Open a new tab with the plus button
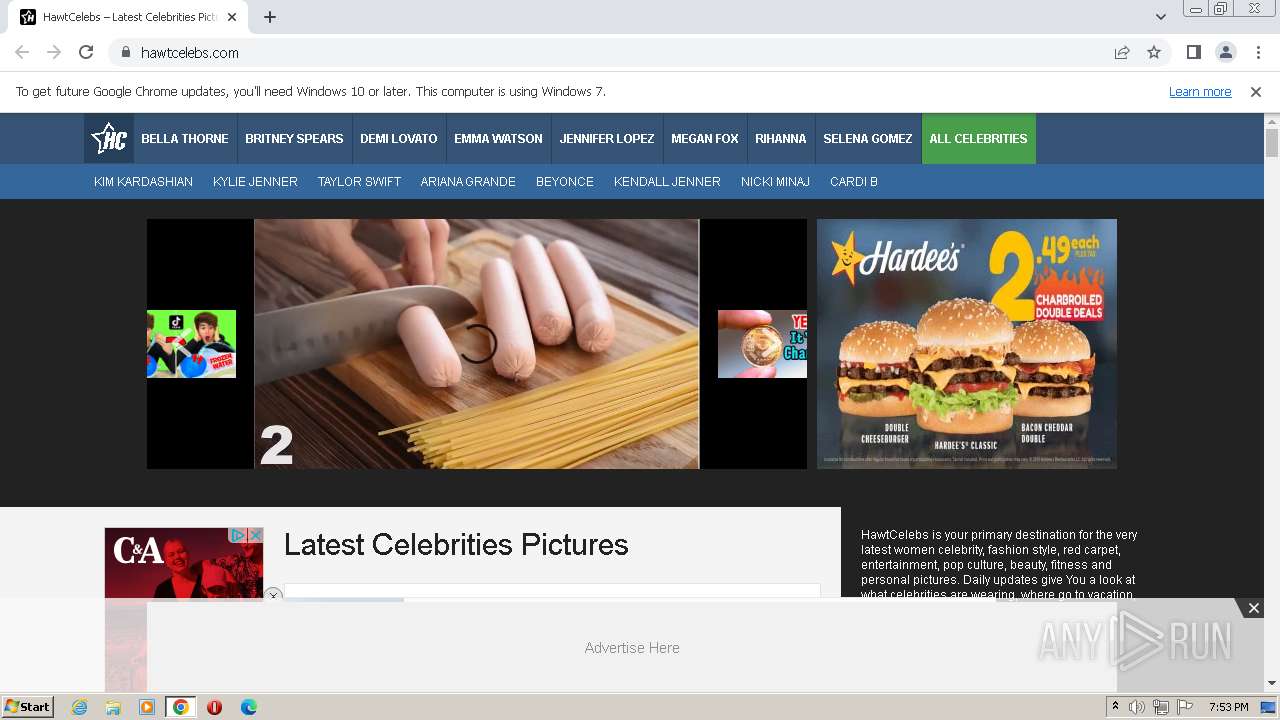The width and height of the screenshot is (1280, 720). pos(270,17)
